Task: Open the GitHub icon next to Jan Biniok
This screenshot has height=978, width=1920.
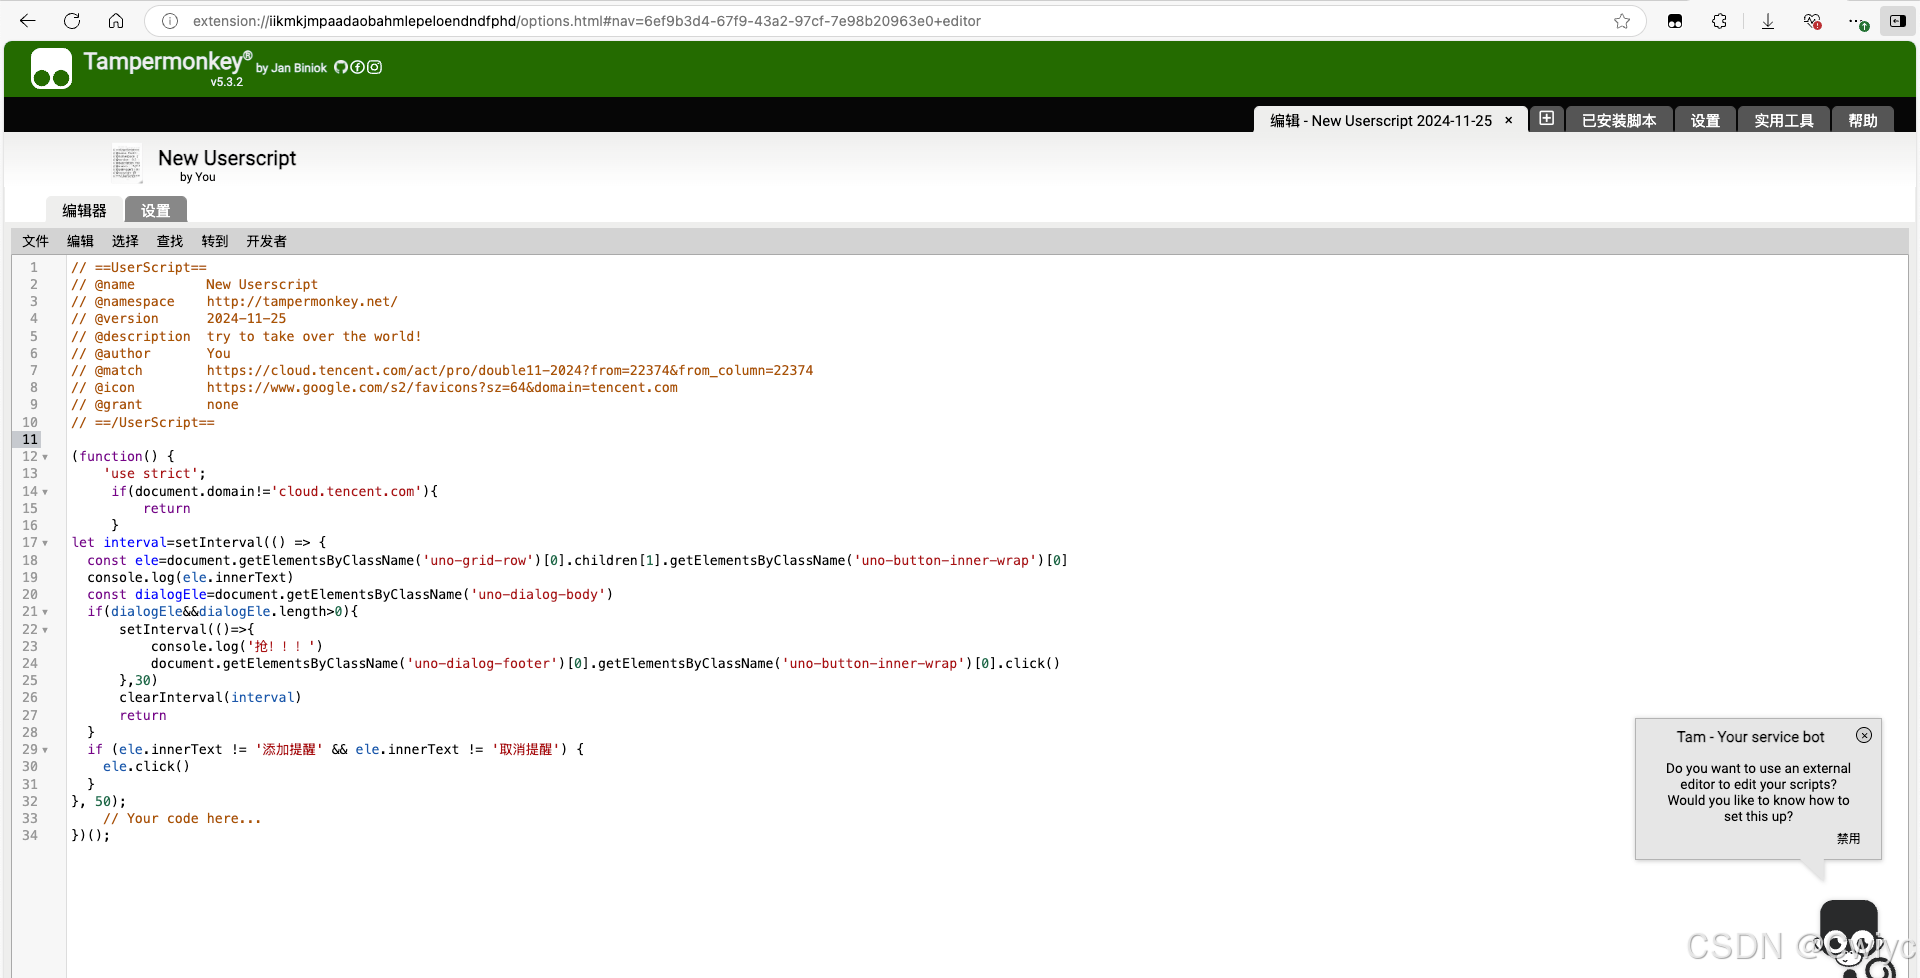Action: [341, 67]
